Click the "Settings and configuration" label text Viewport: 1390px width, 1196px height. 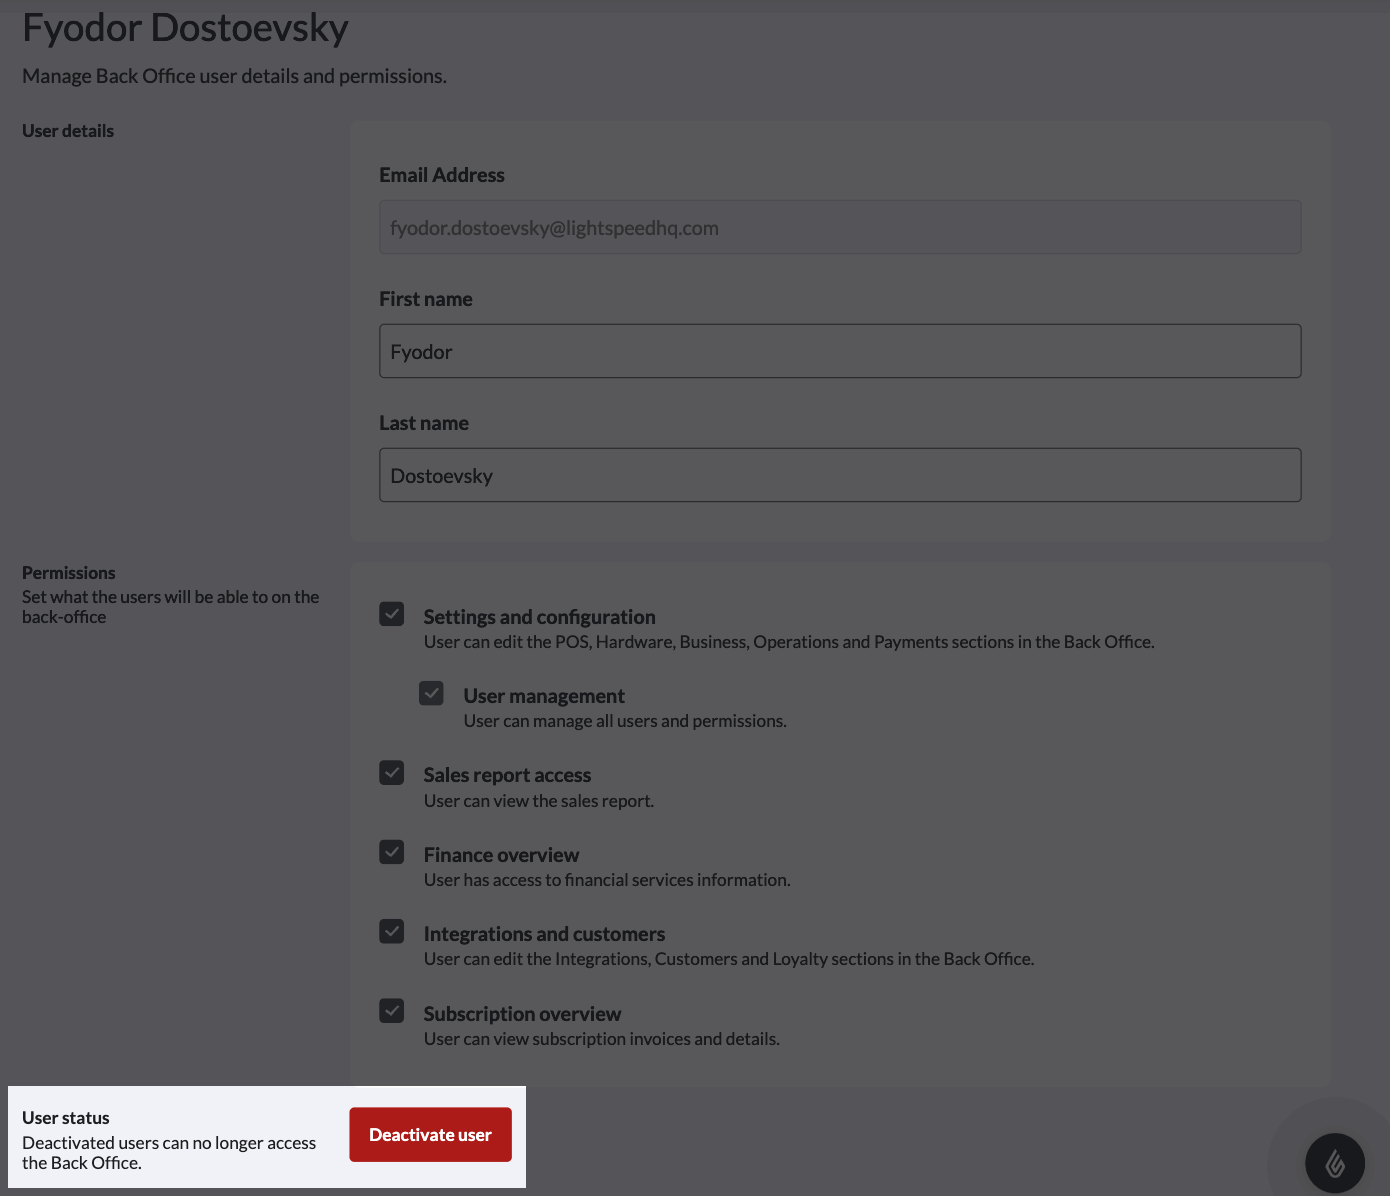[539, 617]
